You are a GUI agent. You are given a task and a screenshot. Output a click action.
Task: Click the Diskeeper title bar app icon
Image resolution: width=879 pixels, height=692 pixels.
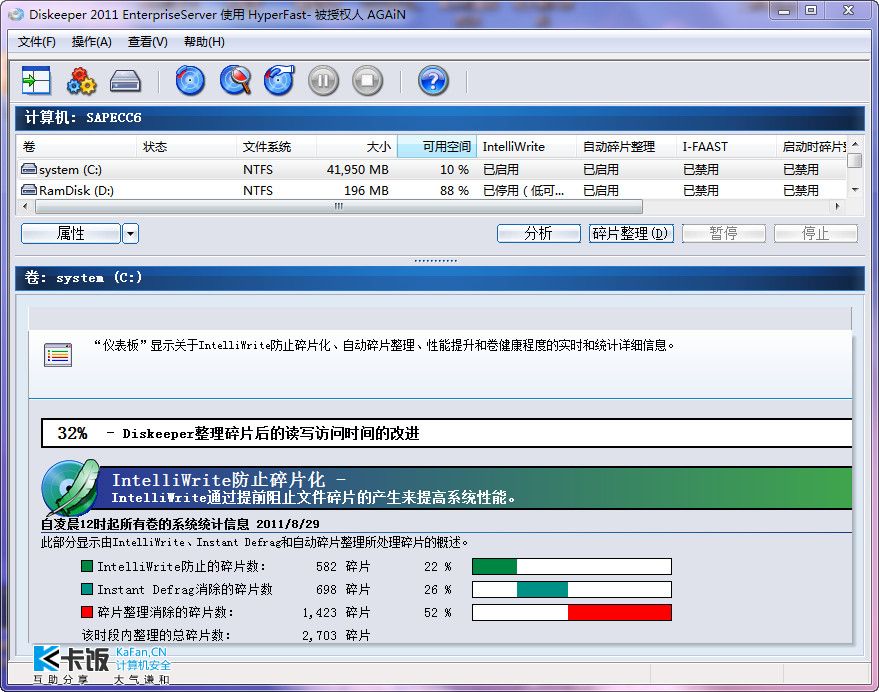pyautogui.click(x=17, y=15)
